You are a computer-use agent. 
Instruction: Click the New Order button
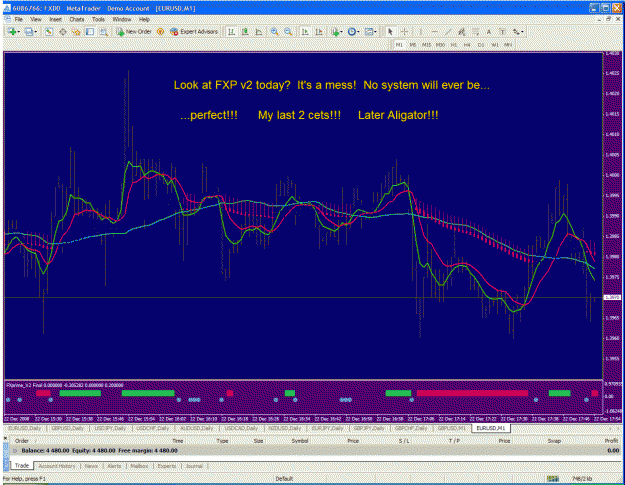pos(134,32)
